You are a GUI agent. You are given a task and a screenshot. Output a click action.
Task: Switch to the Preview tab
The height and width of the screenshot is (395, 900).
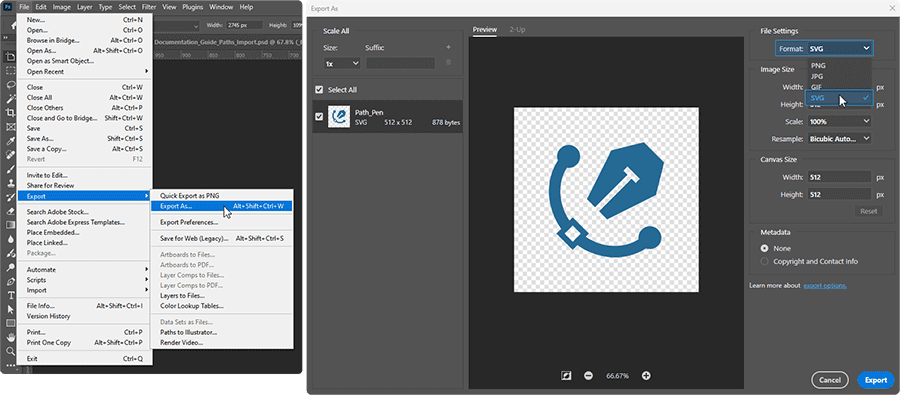pos(484,29)
